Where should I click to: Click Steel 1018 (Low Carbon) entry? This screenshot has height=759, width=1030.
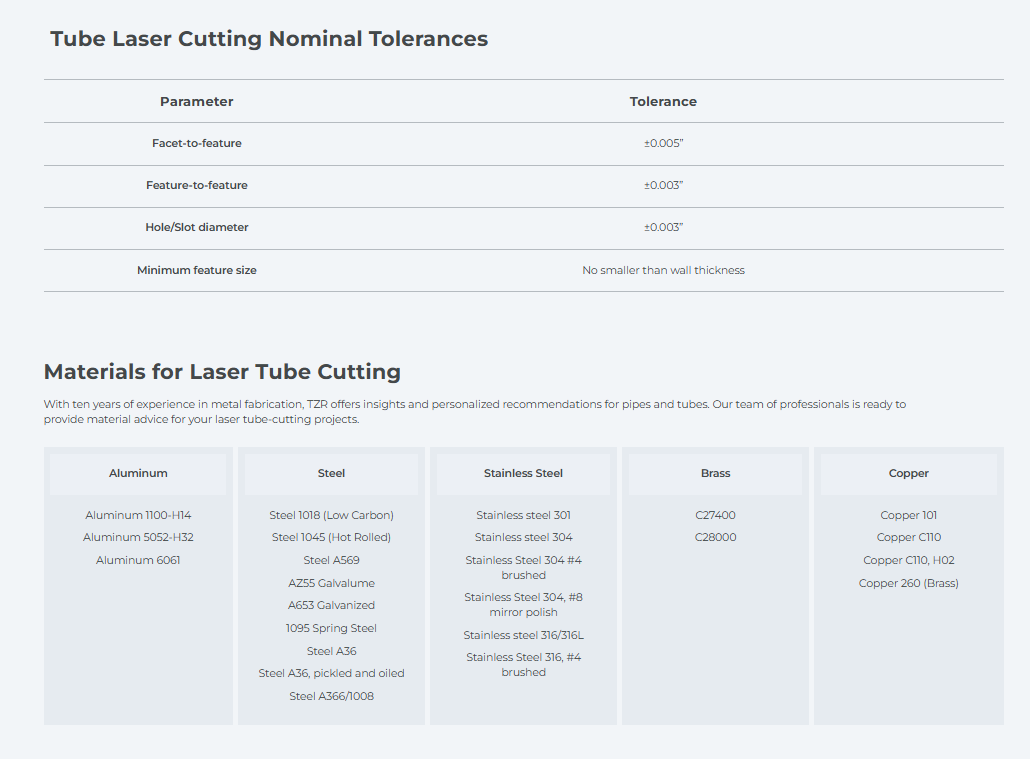(x=331, y=515)
